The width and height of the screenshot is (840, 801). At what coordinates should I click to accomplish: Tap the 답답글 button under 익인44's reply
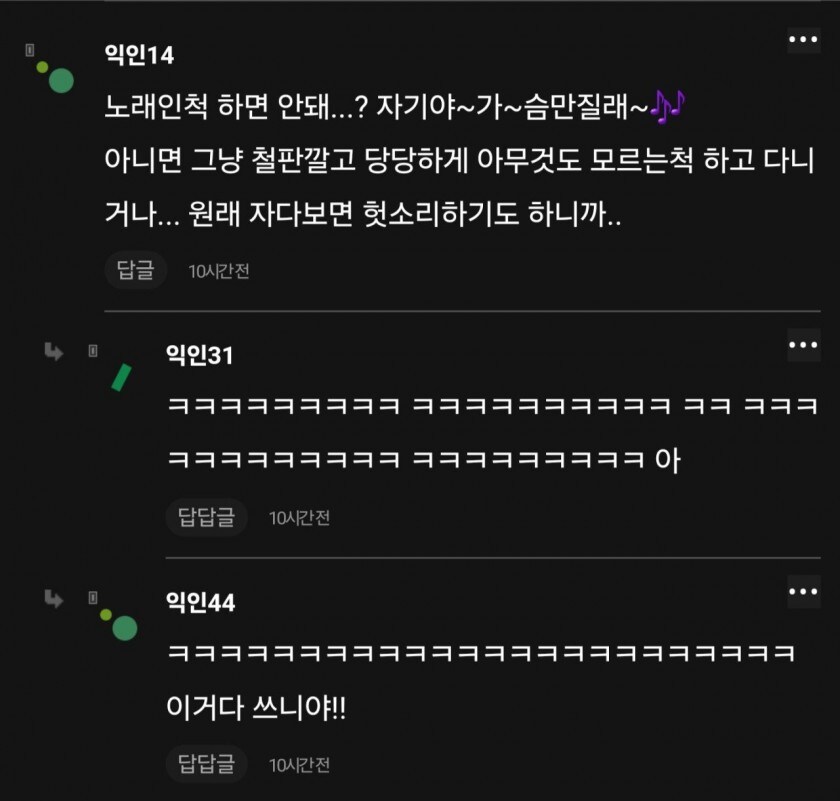click(x=205, y=764)
